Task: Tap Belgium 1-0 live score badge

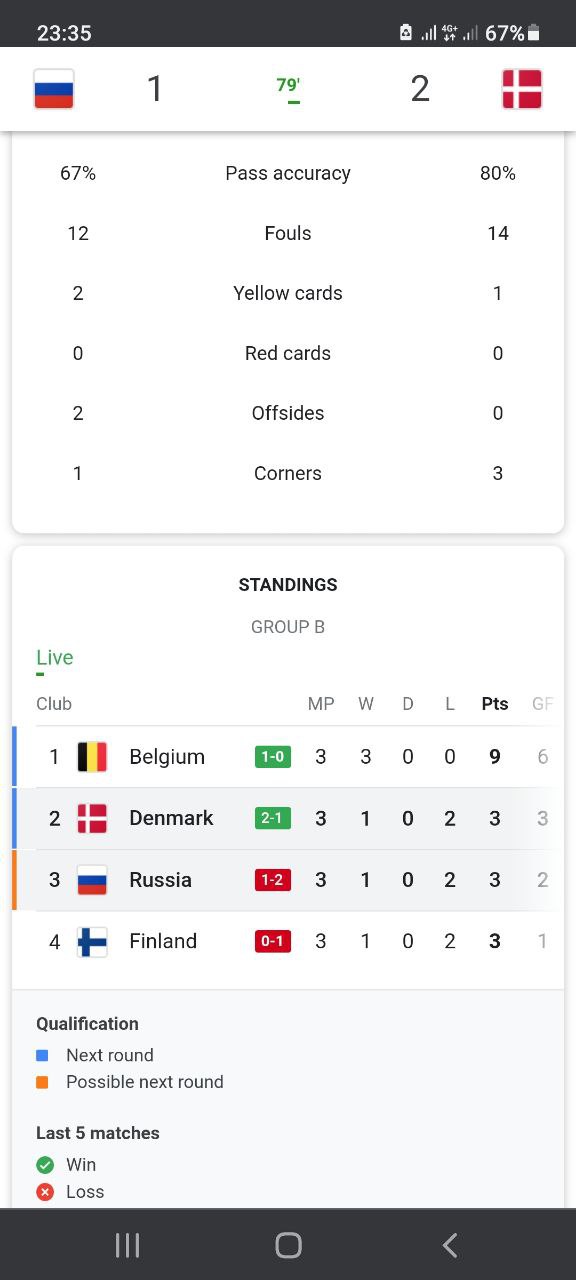Action: pyautogui.click(x=273, y=757)
